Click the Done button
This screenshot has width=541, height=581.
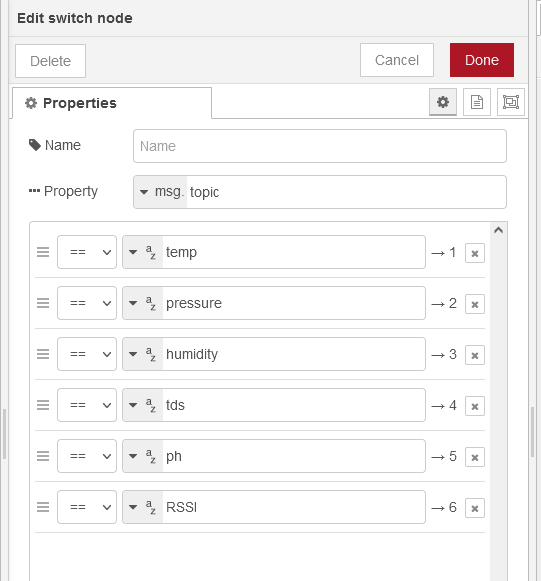(482, 60)
